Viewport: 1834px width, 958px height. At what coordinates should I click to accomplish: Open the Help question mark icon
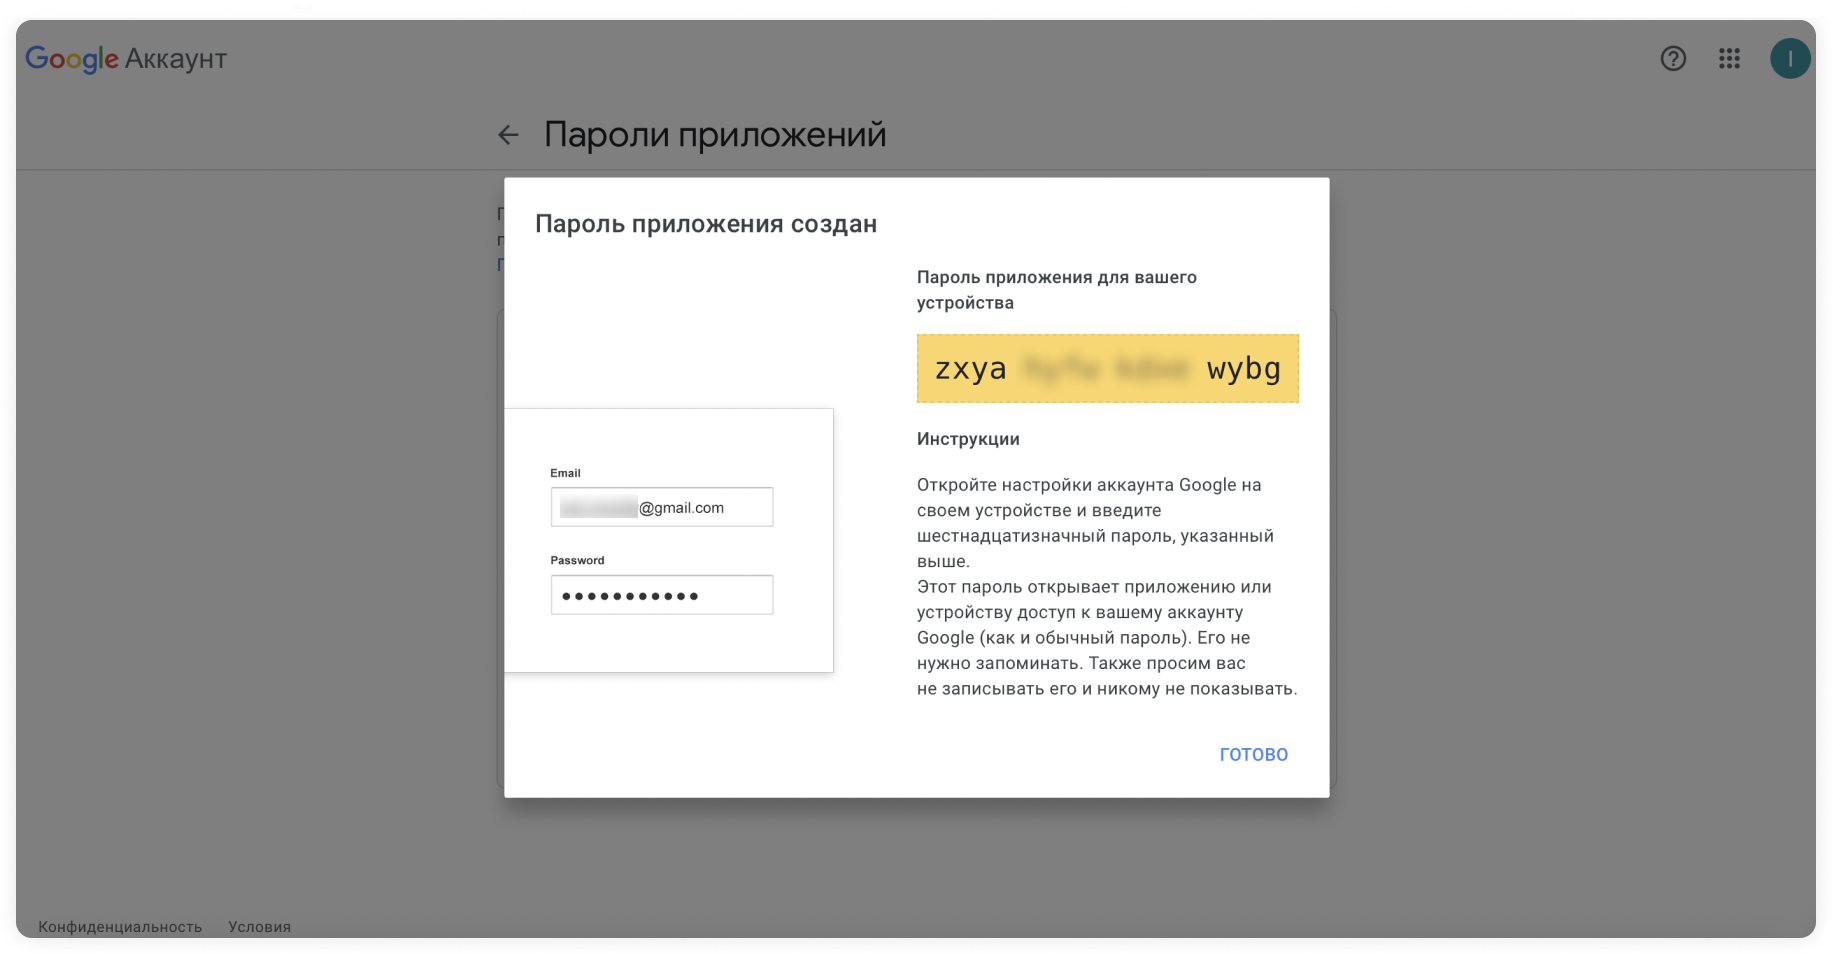pos(1673,59)
